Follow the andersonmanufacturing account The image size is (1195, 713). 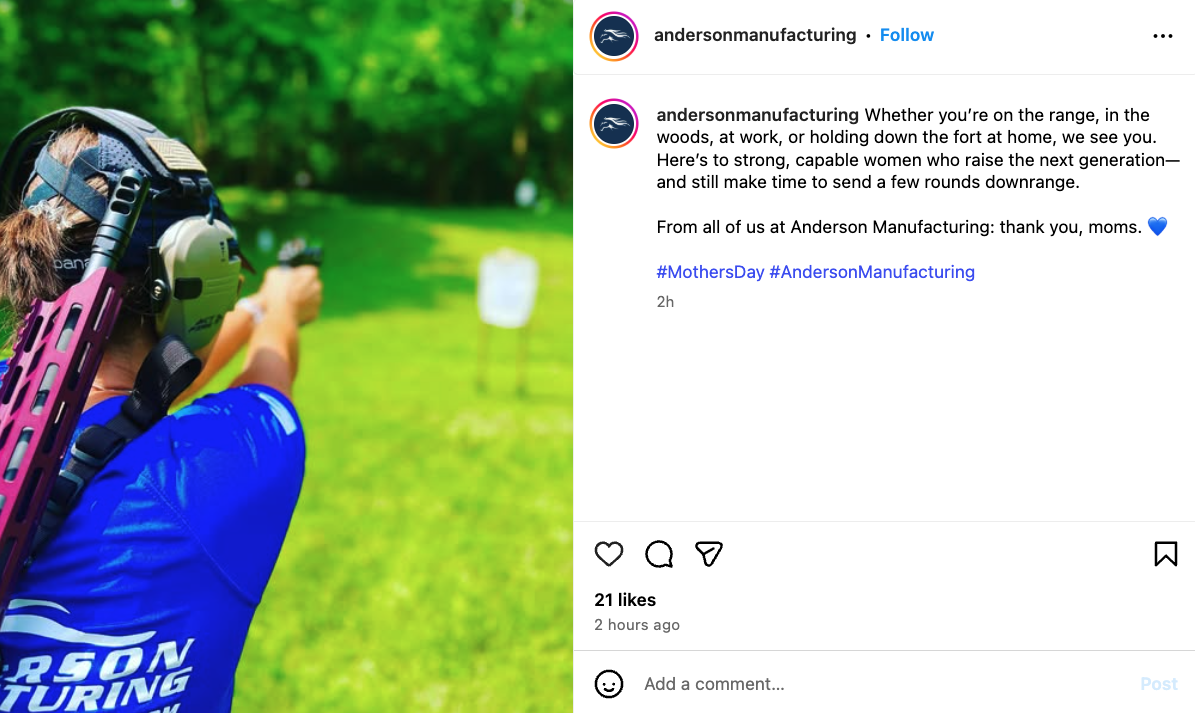click(906, 35)
